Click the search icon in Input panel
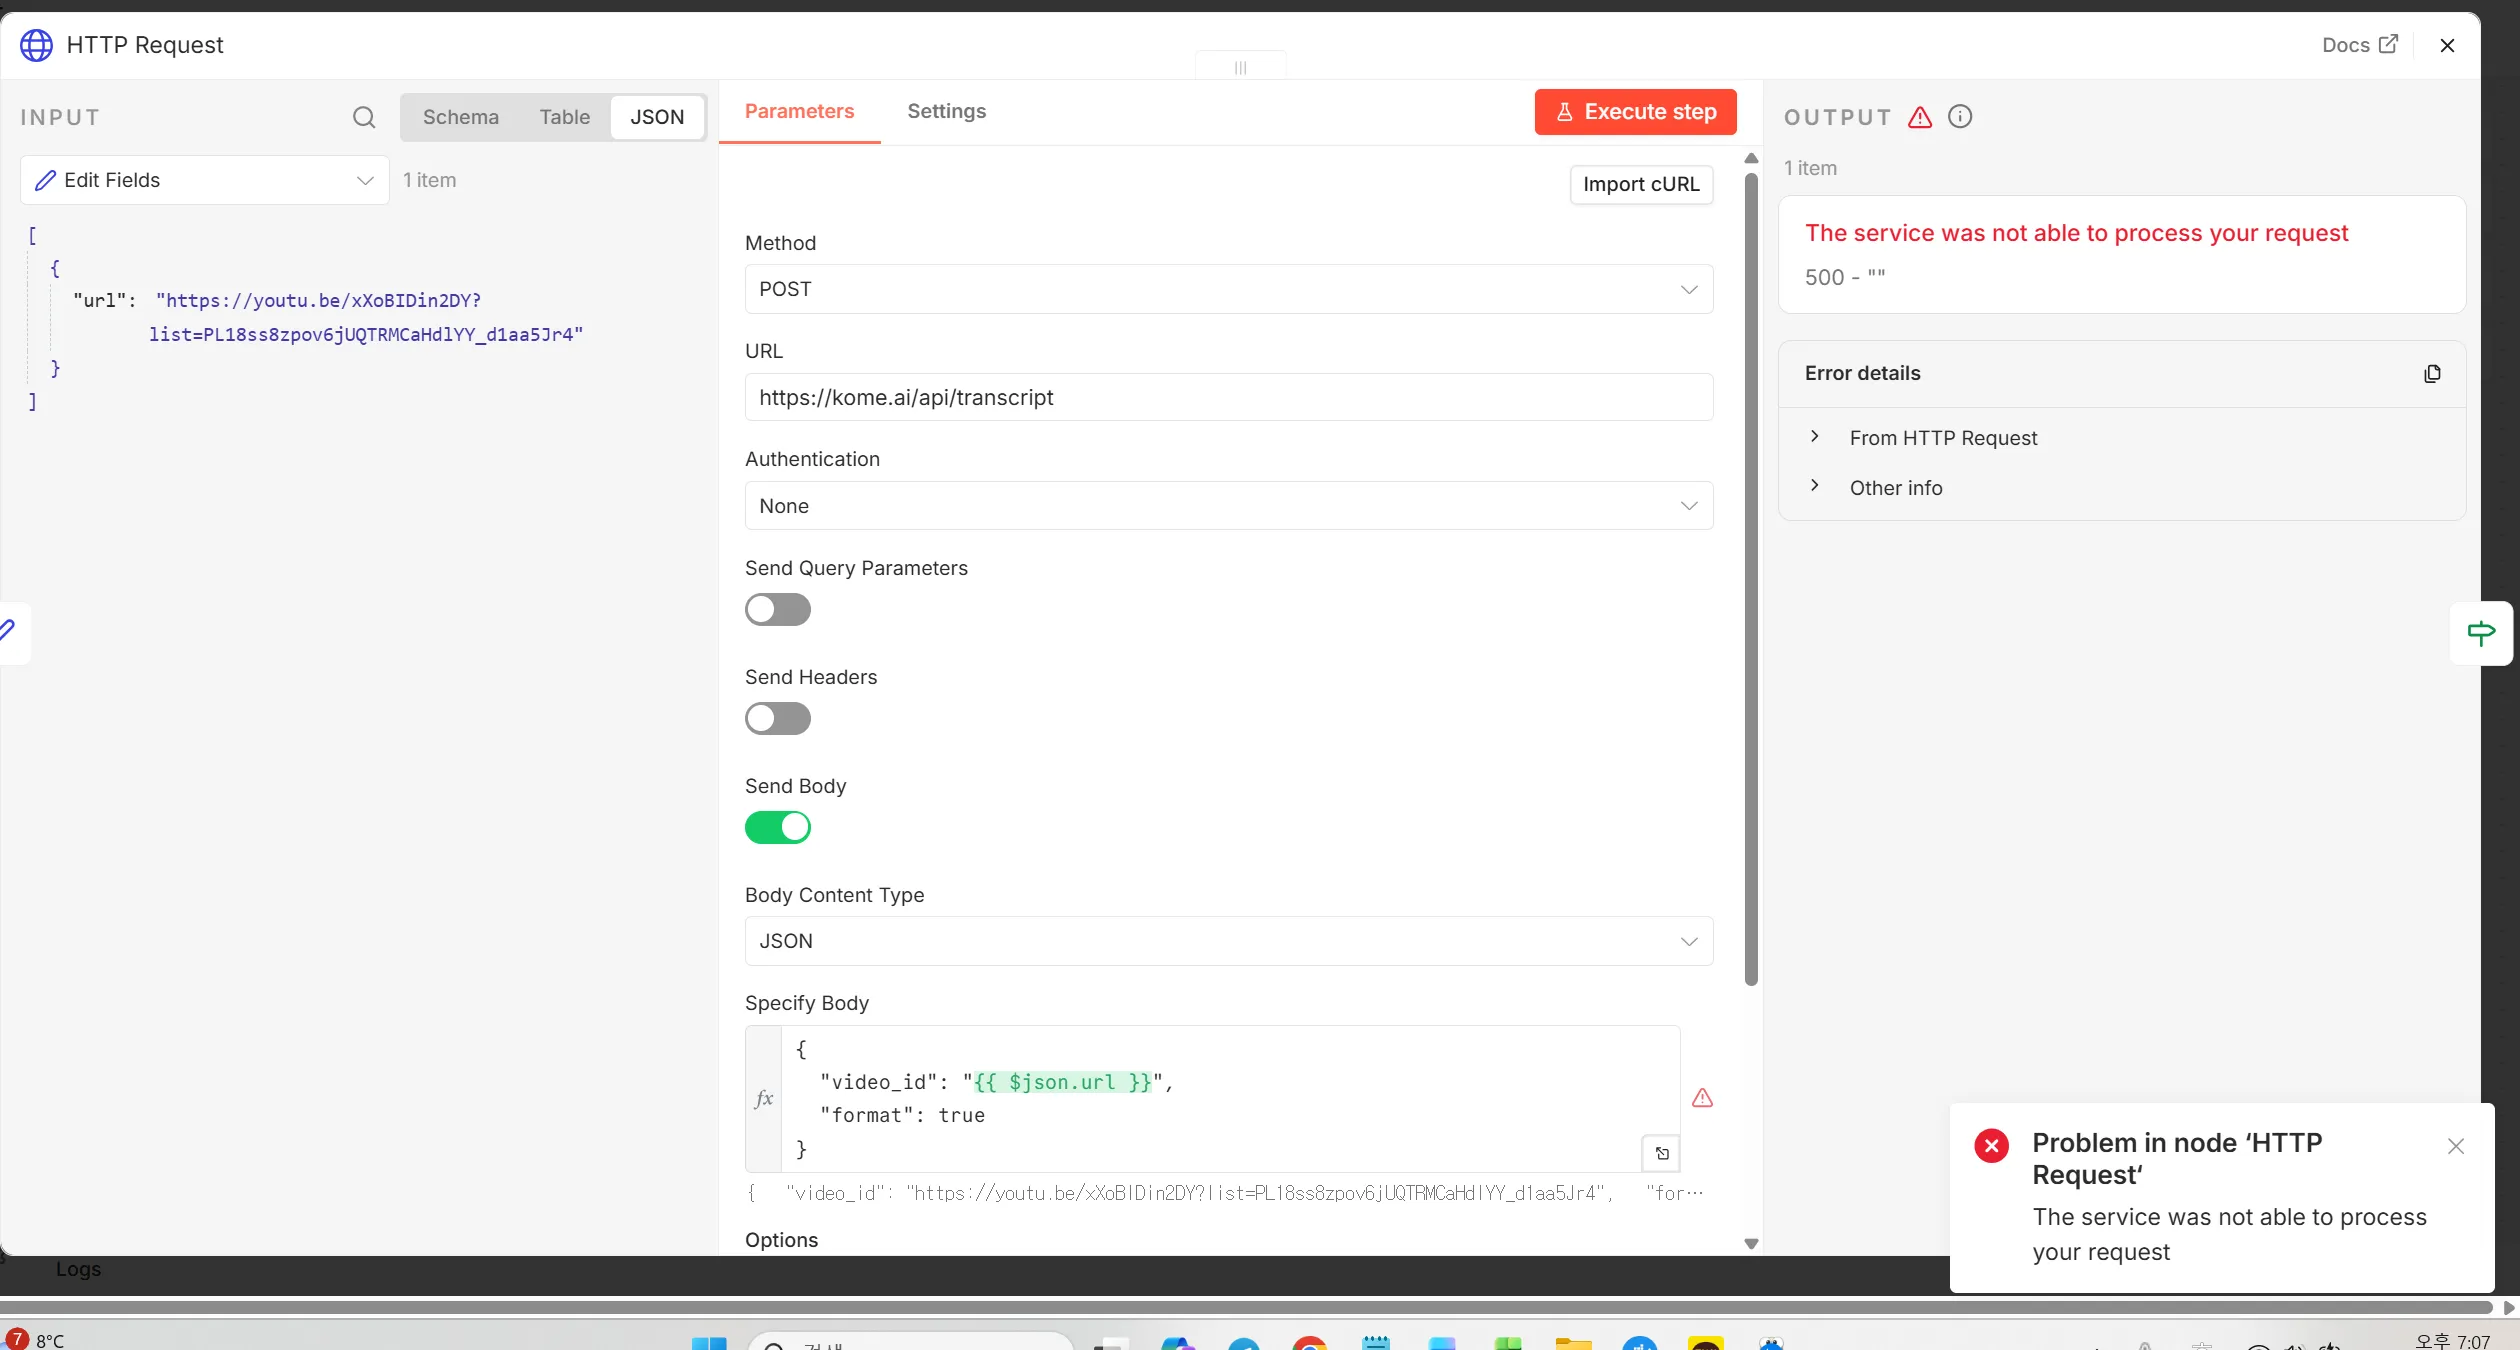 tap(364, 117)
